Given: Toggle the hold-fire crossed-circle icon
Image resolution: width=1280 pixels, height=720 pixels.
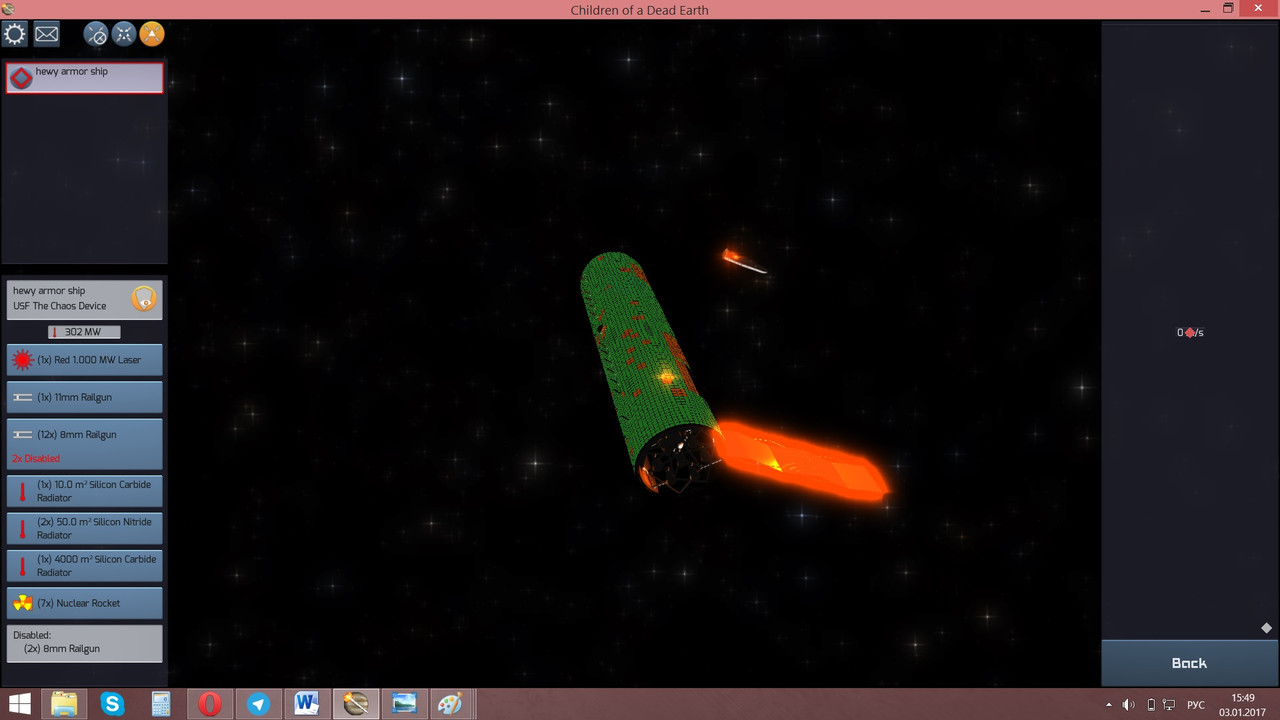Looking at the screenshot, I should (96, 35).
